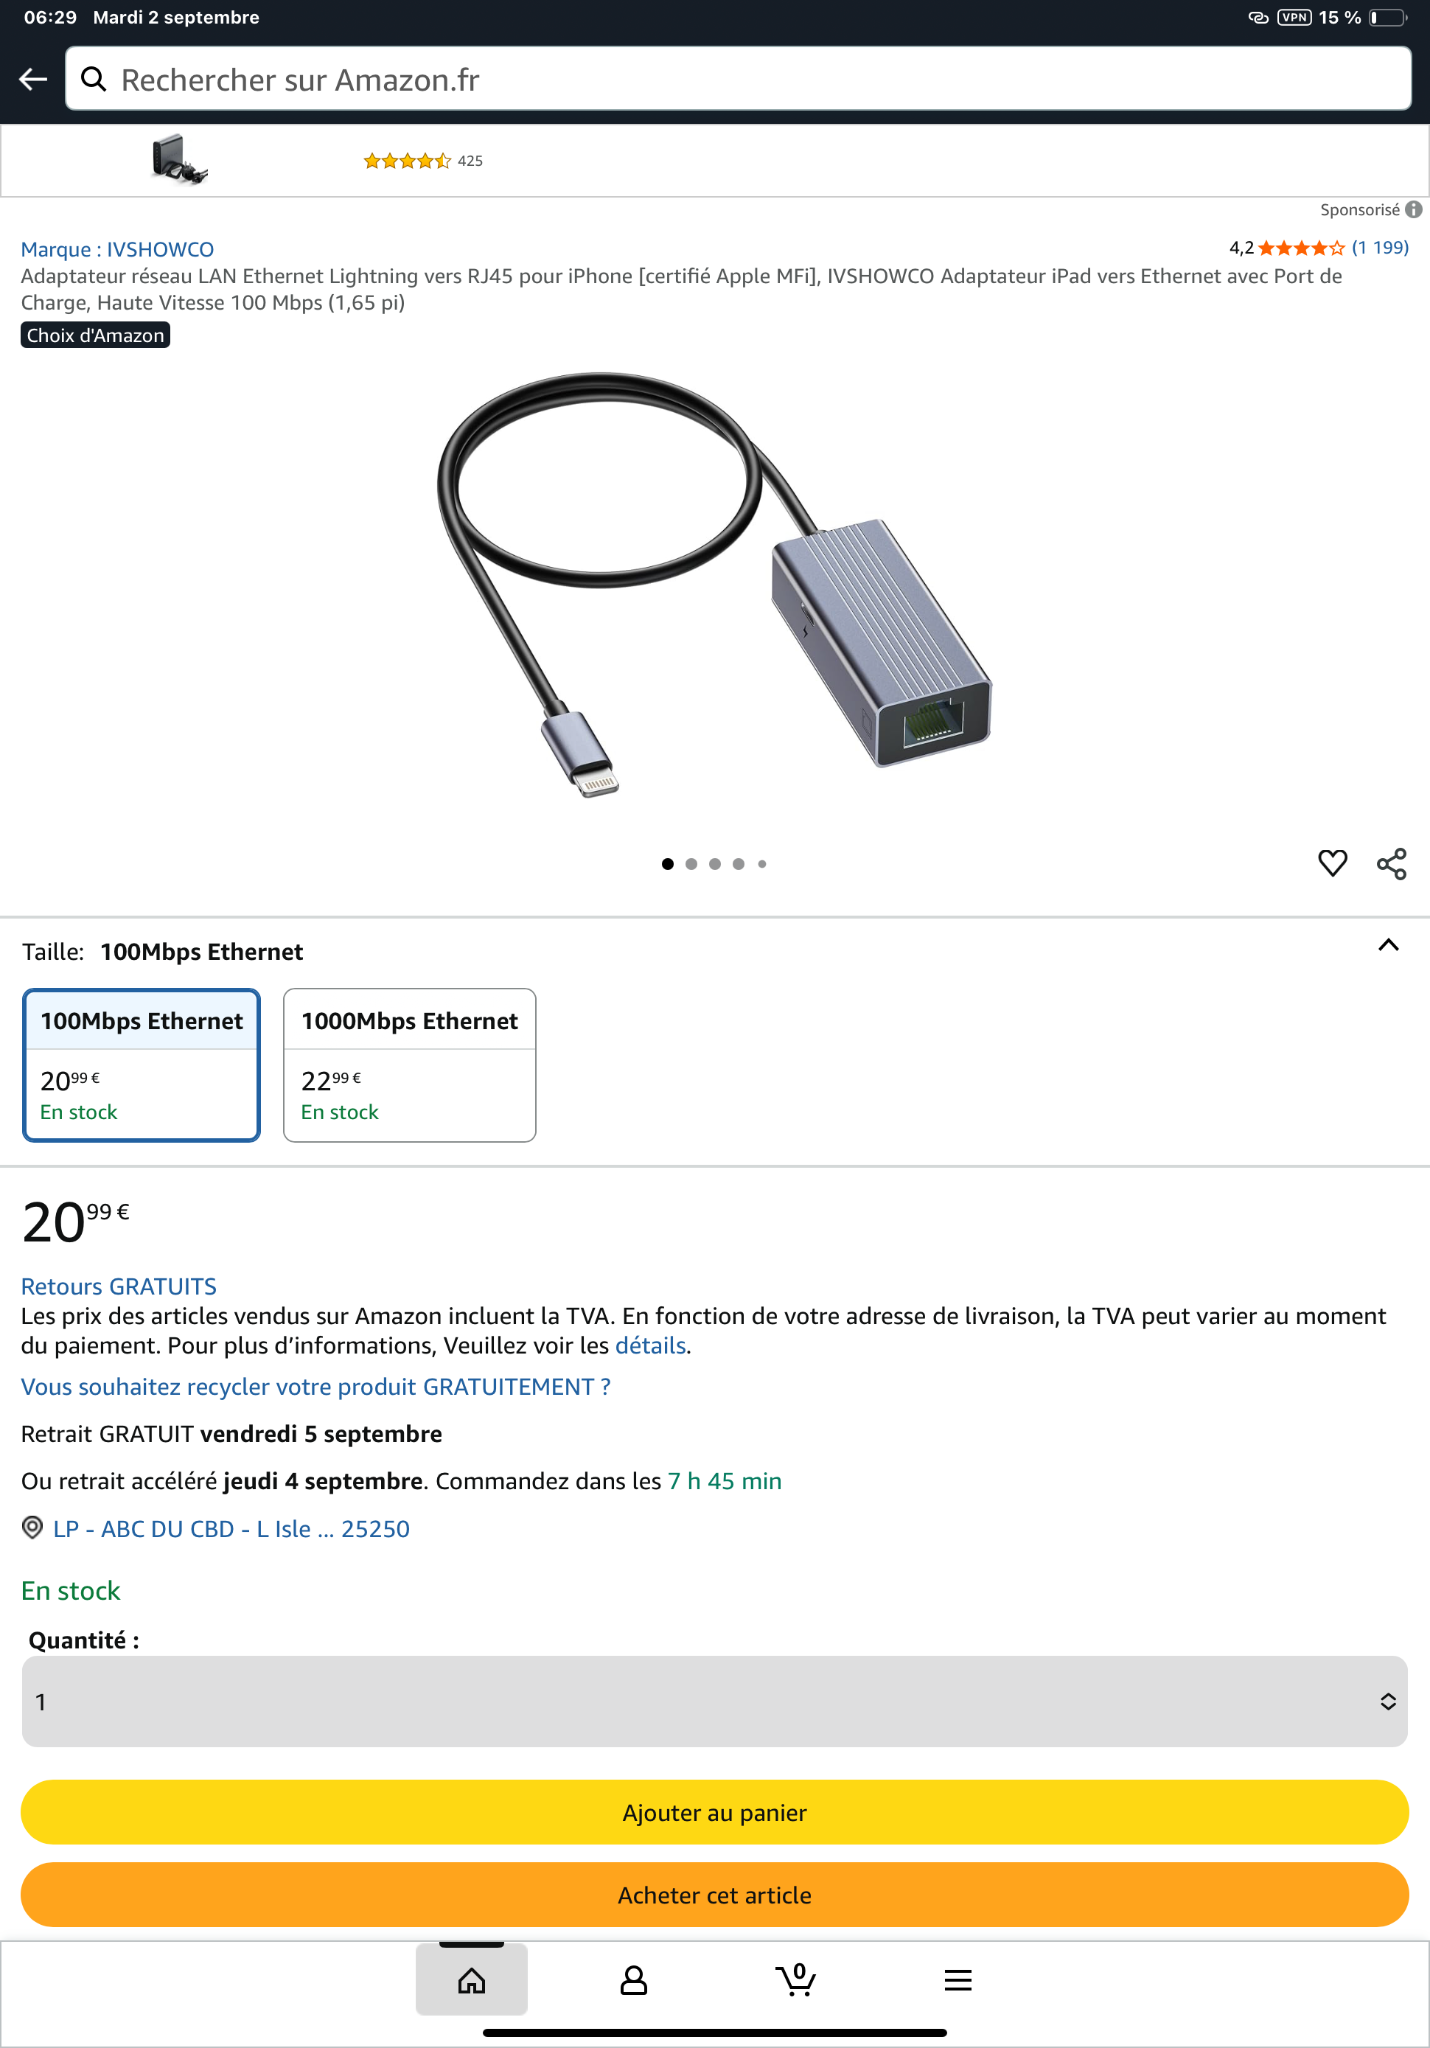Image resolution: width=1430 pixels, height=2048 pixels.
Task: Click Ajouter au panier button
Action: point(715,1813)
